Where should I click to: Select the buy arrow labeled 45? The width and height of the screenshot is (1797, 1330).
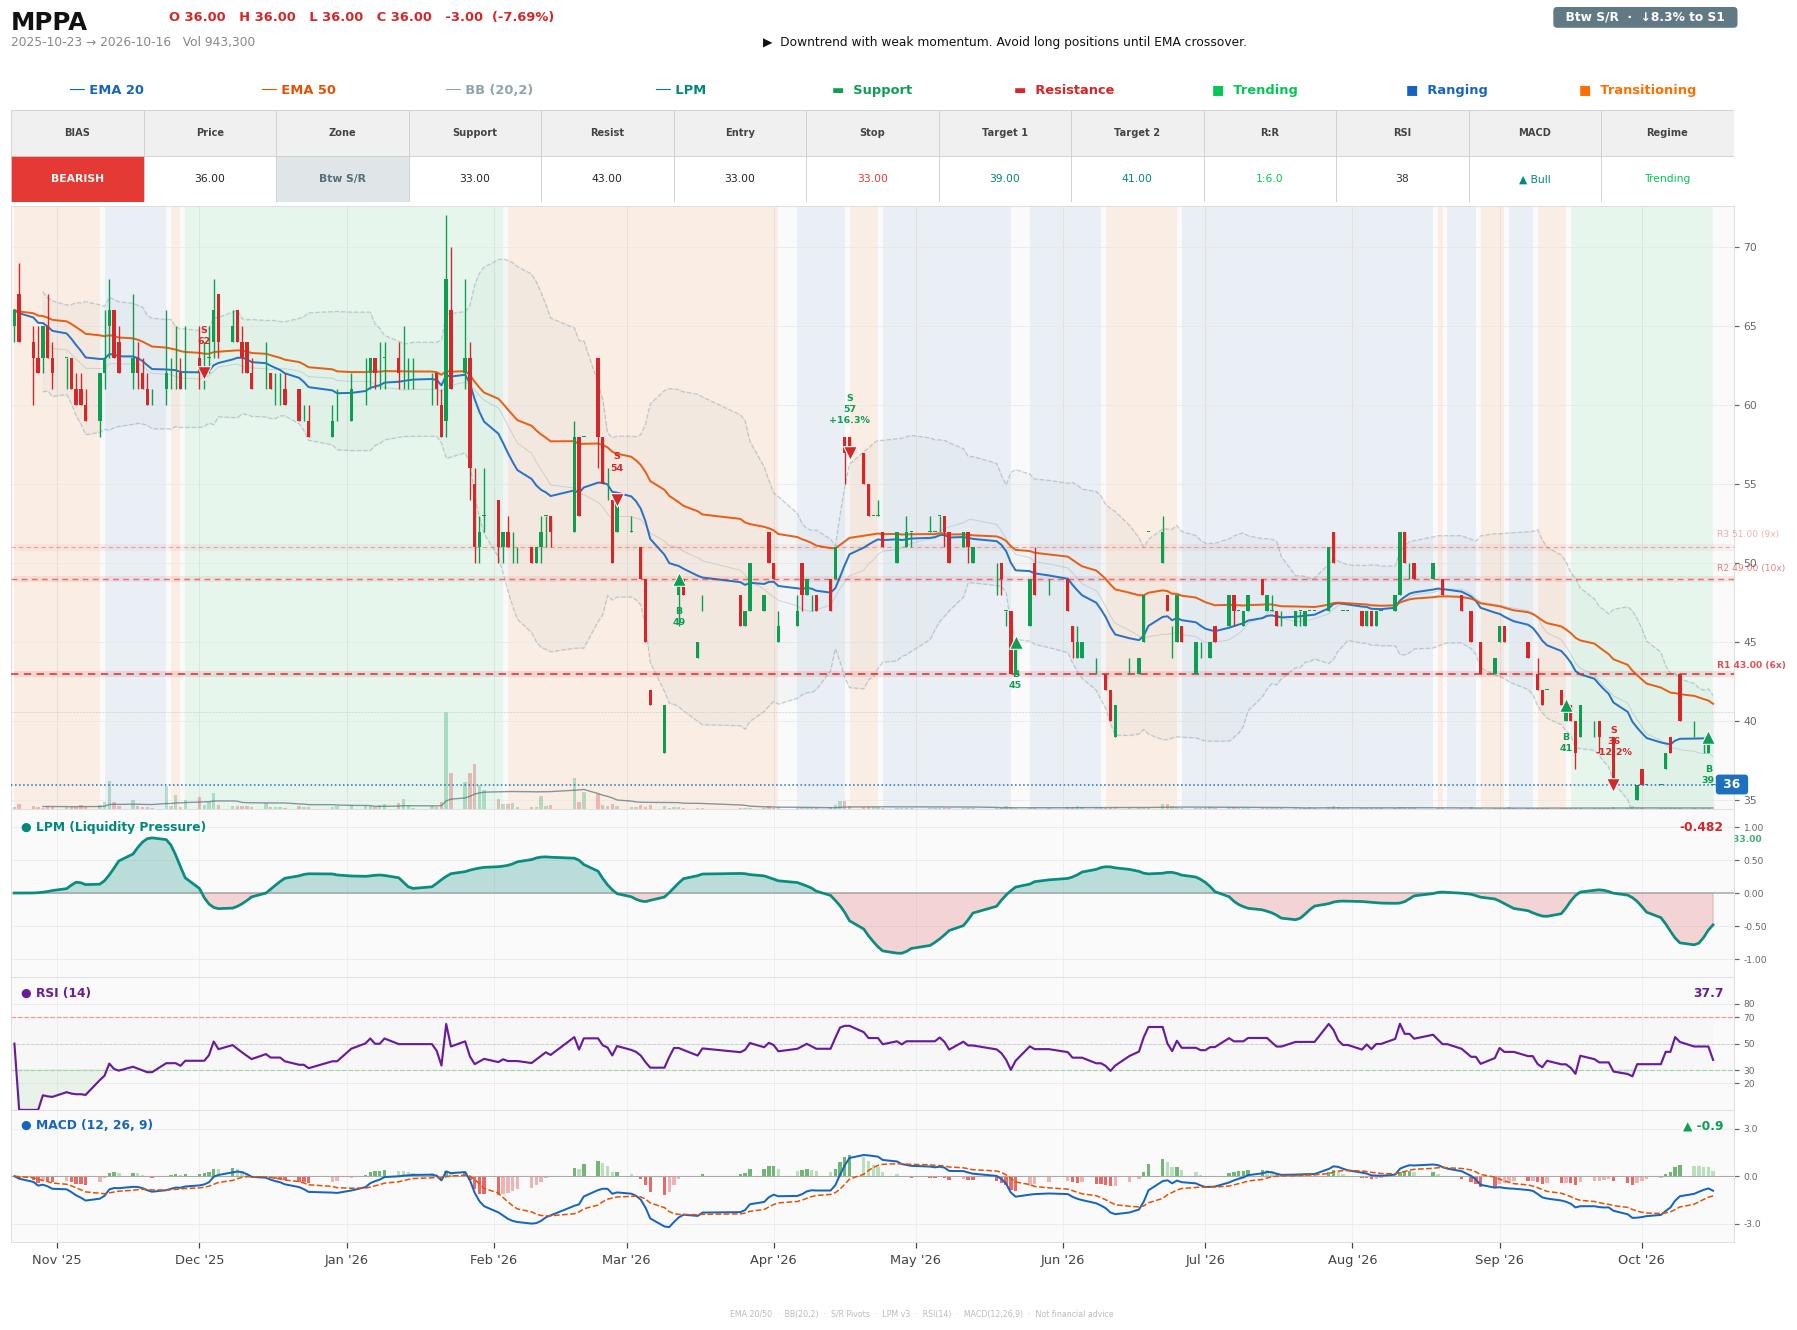click(1016, 643)
